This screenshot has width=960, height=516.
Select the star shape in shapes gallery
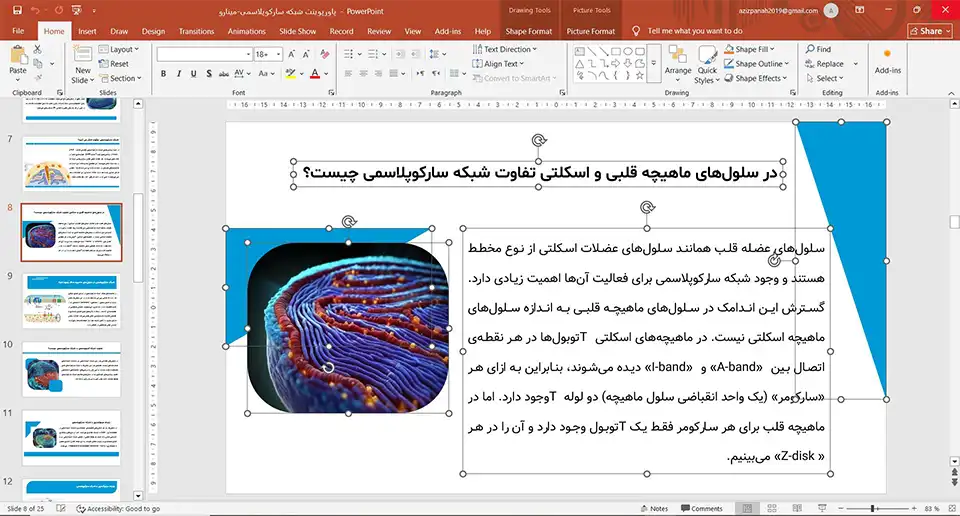[x=640, y=75]
